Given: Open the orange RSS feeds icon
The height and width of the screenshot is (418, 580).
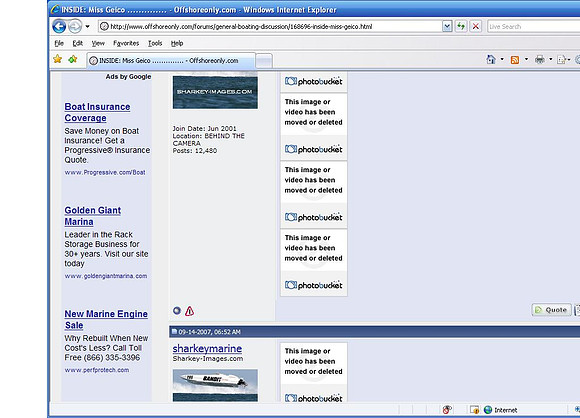Looking at the screenshot, I should 515,60.
